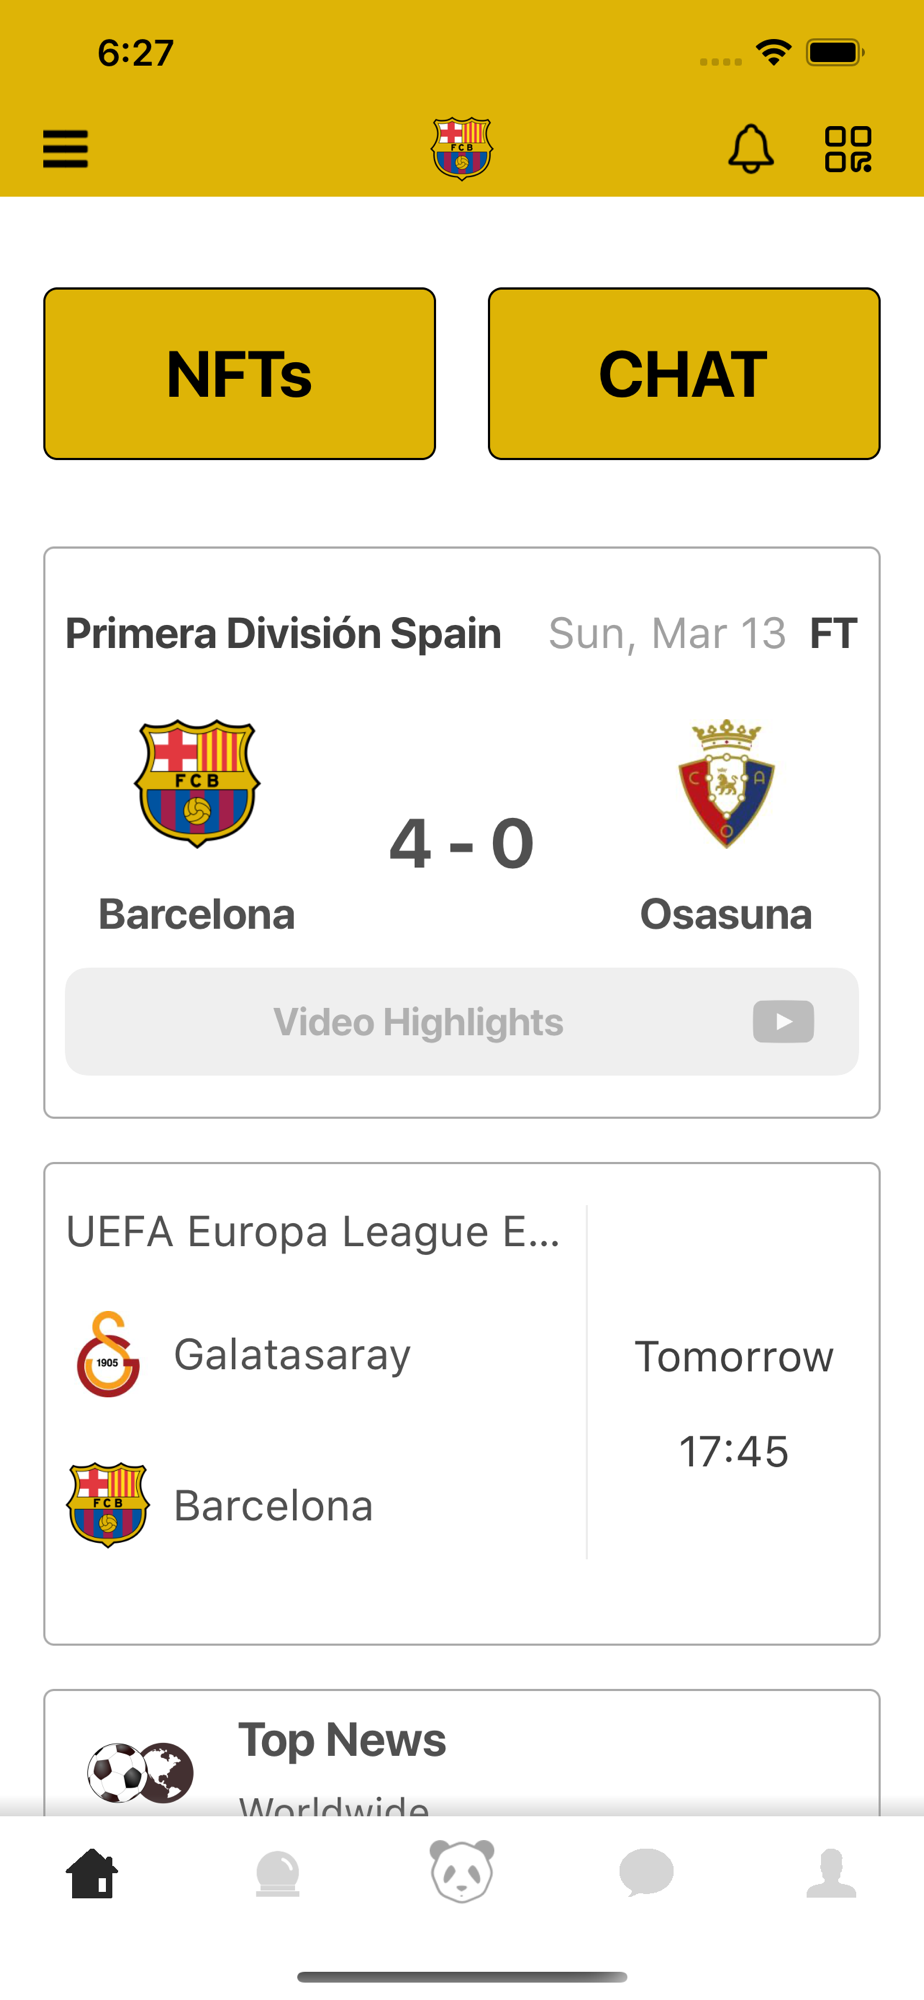The image size is (924, 2000).
Task: Open the profile tab in bottom bar
Action: click(x=831, y=1873)
